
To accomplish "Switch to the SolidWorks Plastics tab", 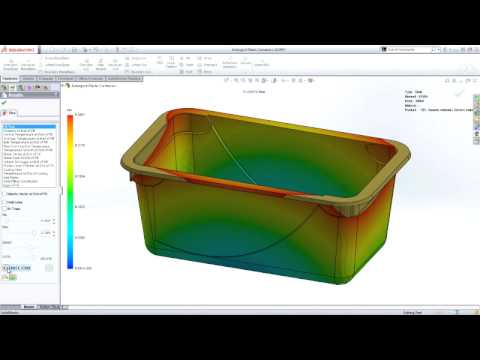I will pyautogui.click(x=124, y=79).
